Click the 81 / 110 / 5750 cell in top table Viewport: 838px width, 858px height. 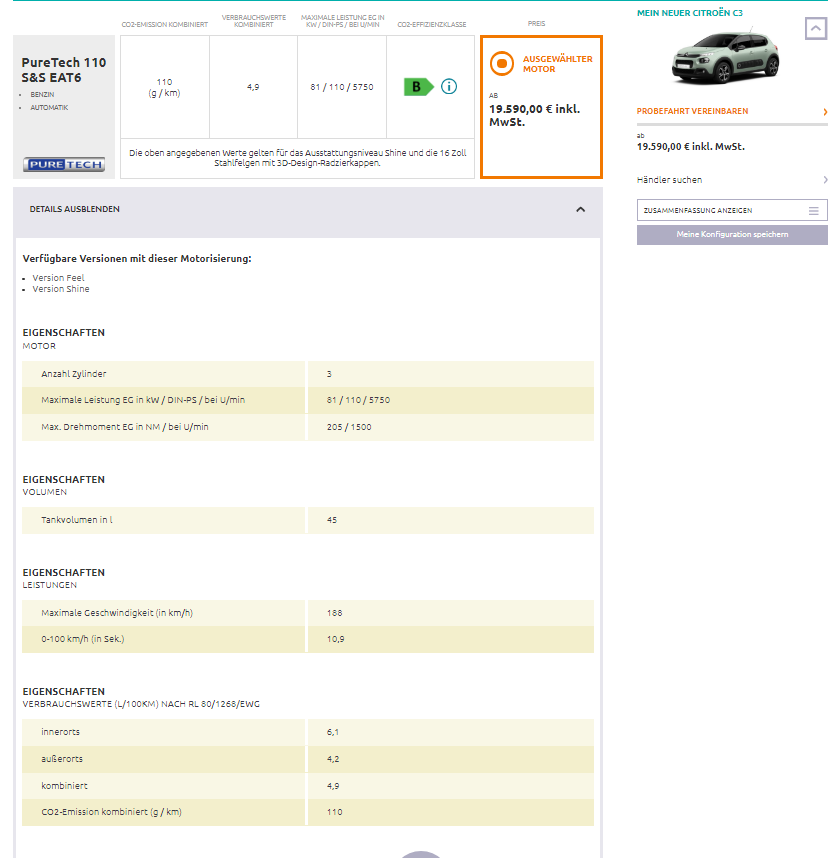[342, 87]
